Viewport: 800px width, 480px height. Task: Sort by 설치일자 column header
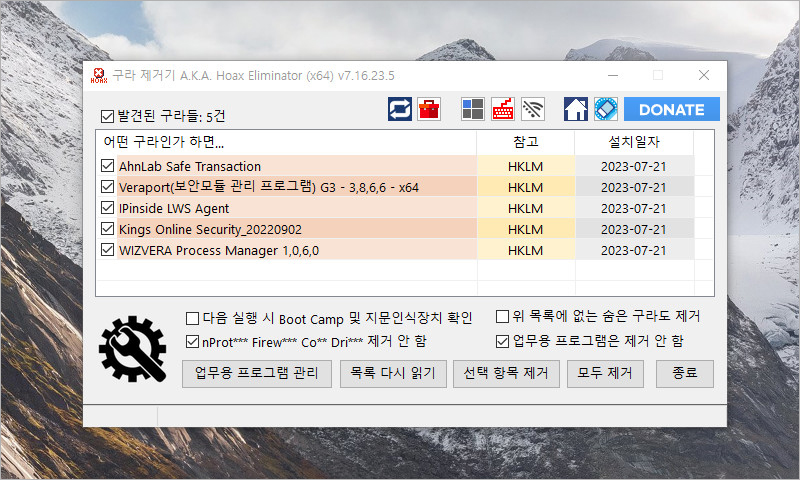pyautogui.click(x=634, y=142)
